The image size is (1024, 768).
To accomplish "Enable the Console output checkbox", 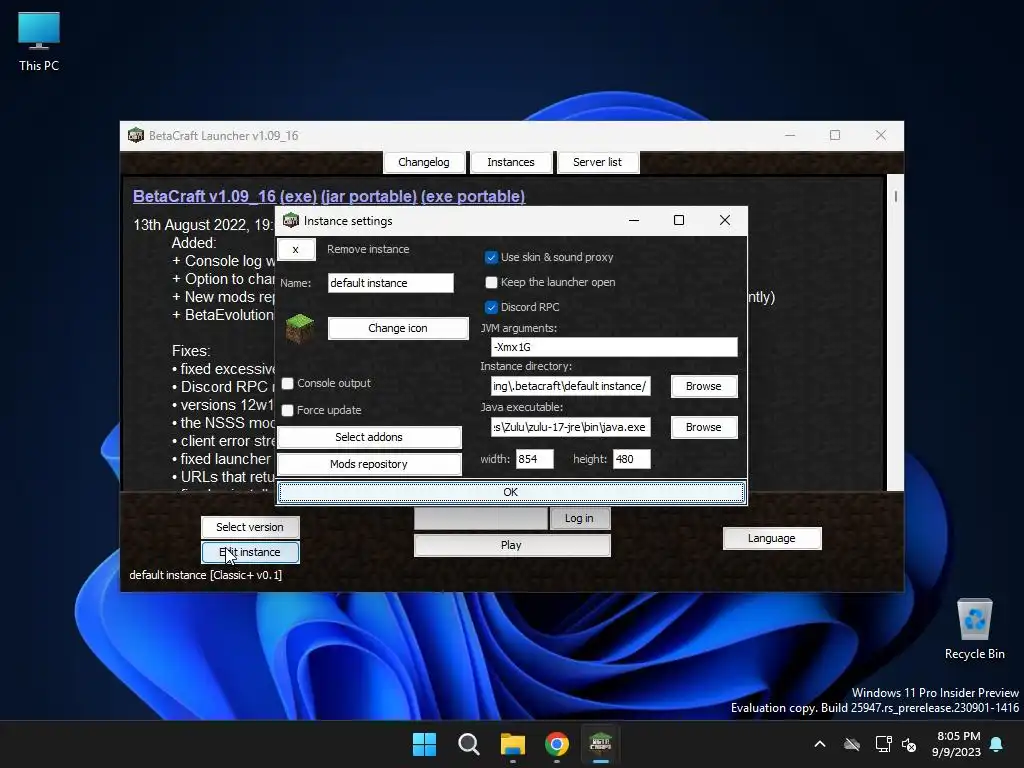I will (x=287, y=383).
